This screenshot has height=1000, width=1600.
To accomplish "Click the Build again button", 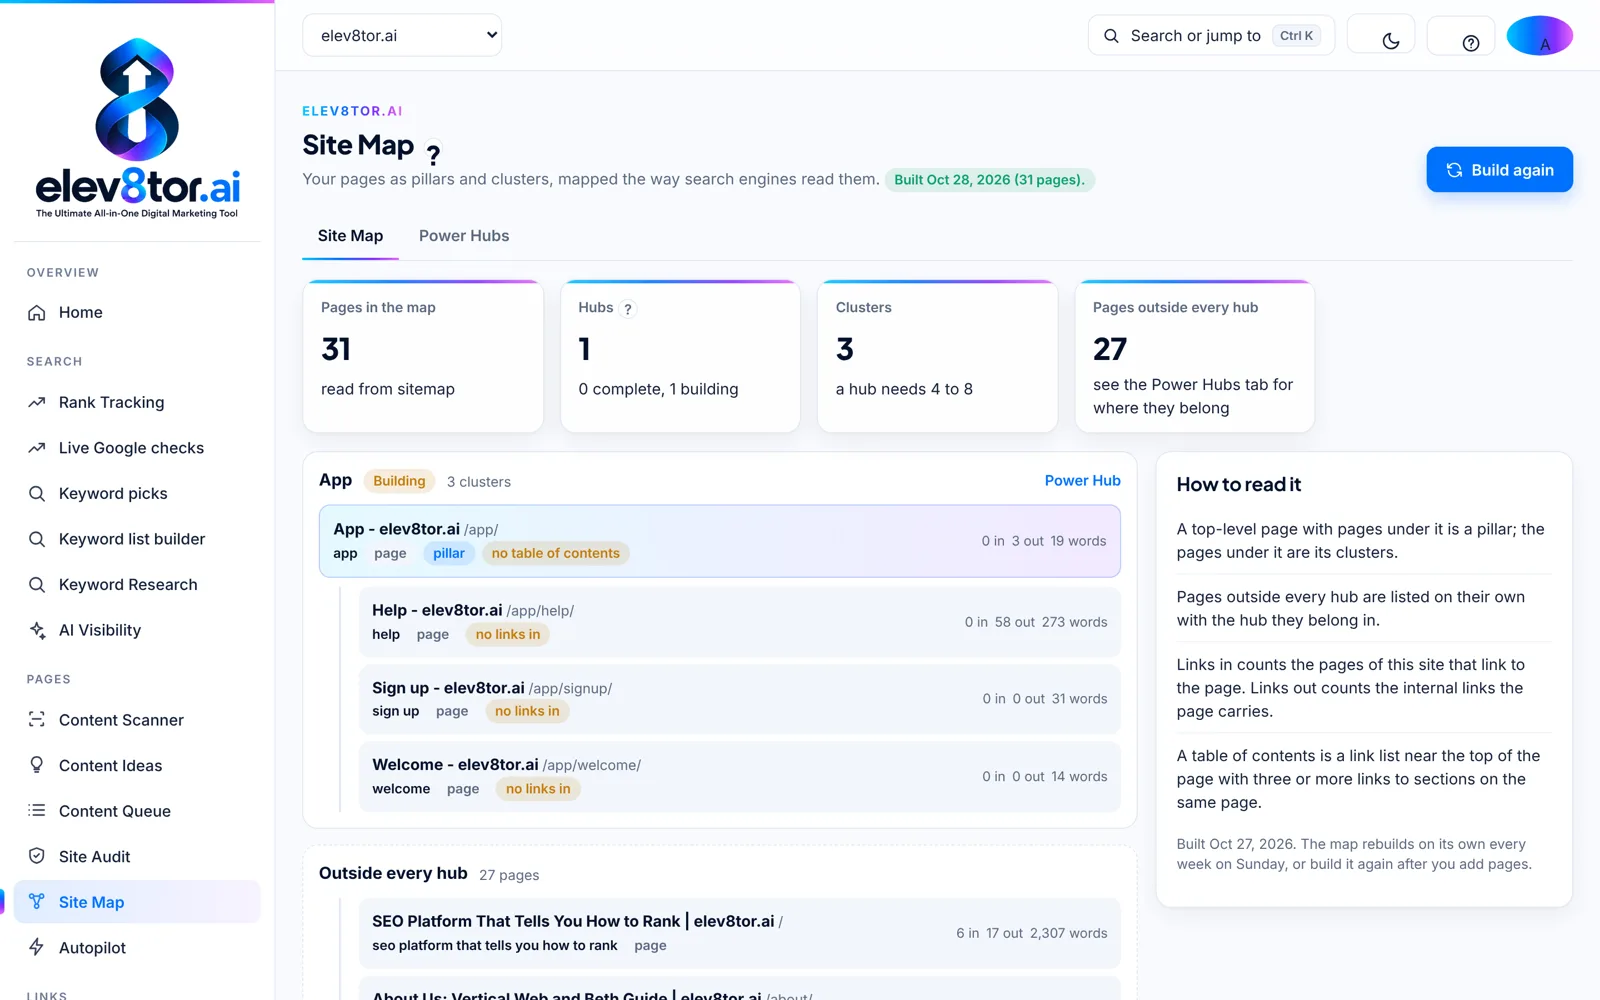I will (1499, 170).
